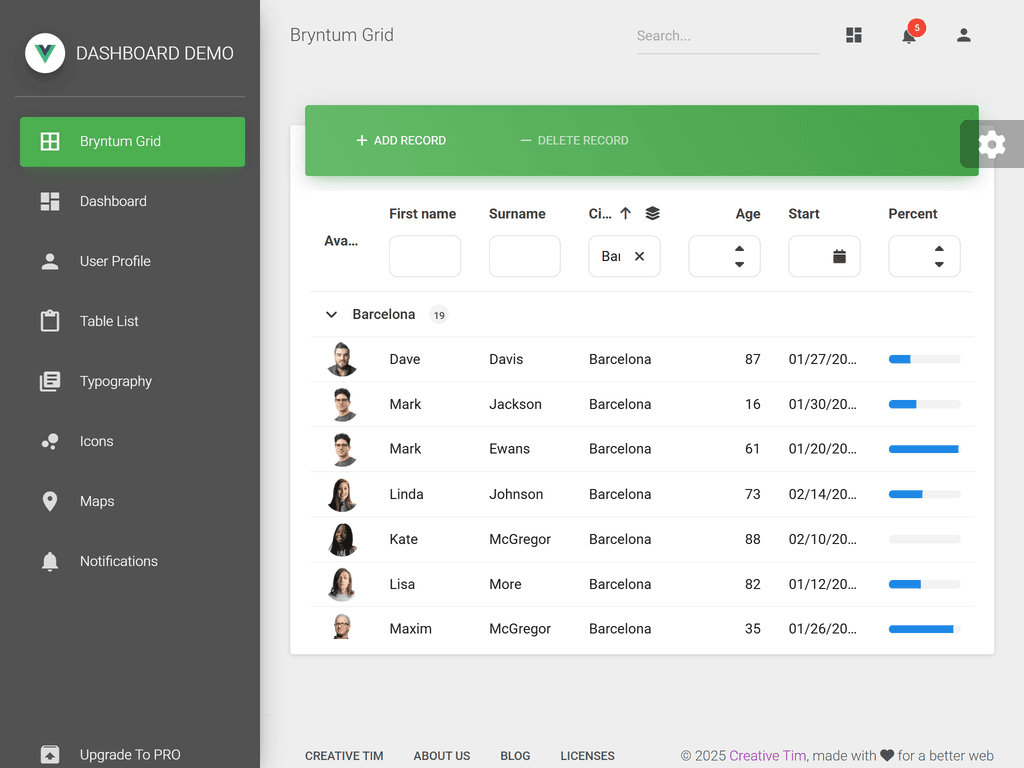The height and width of the screenshot is (768, 1024).
Task: Open the user account icon in the header
Action: click(963, 35)
